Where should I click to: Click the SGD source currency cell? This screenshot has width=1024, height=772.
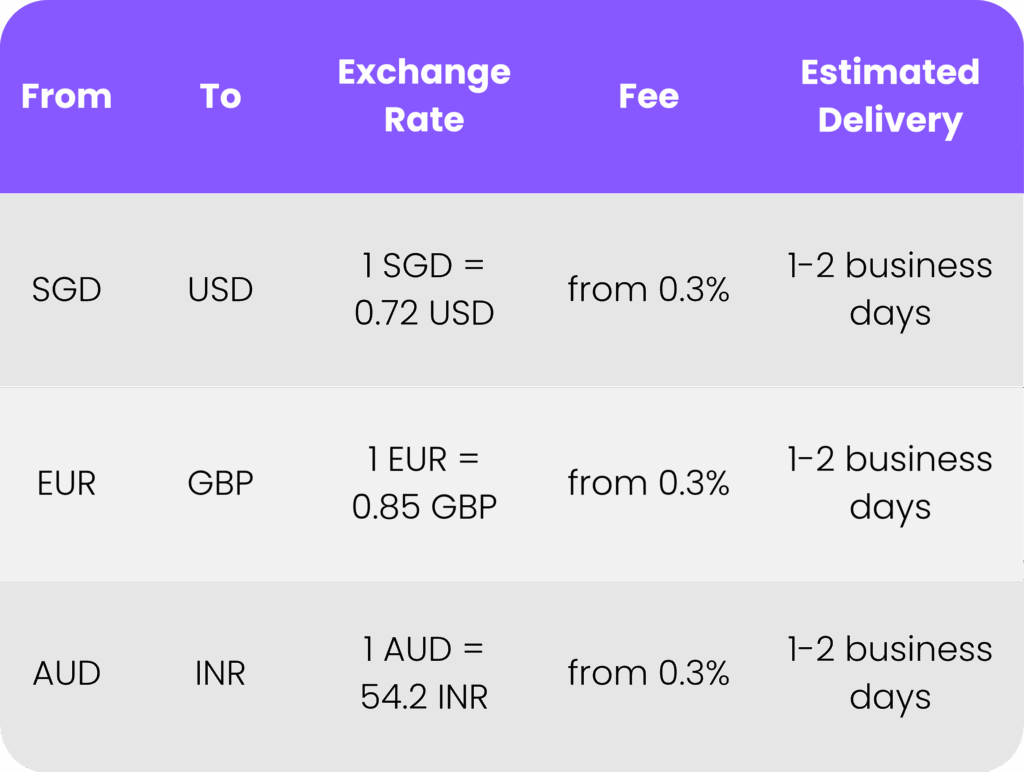[x=66, y=290]
